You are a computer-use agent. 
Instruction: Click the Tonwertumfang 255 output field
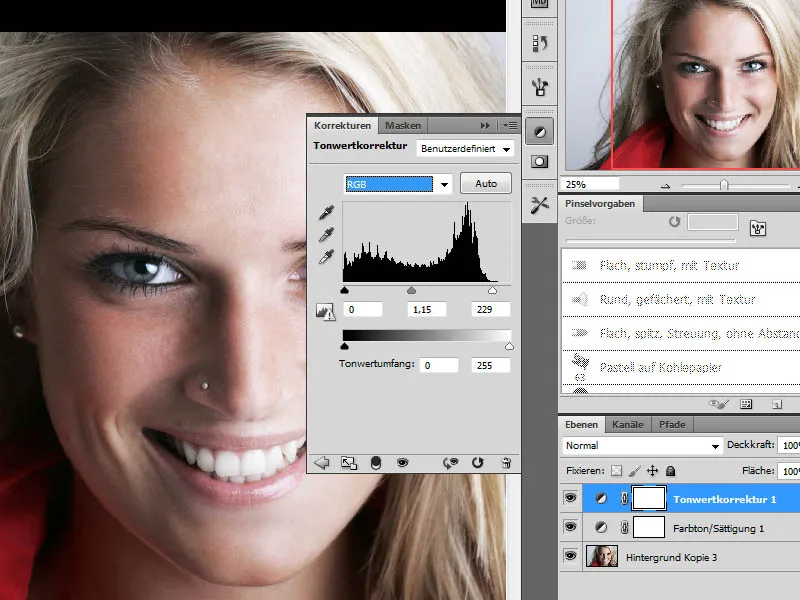pos(490,365)
